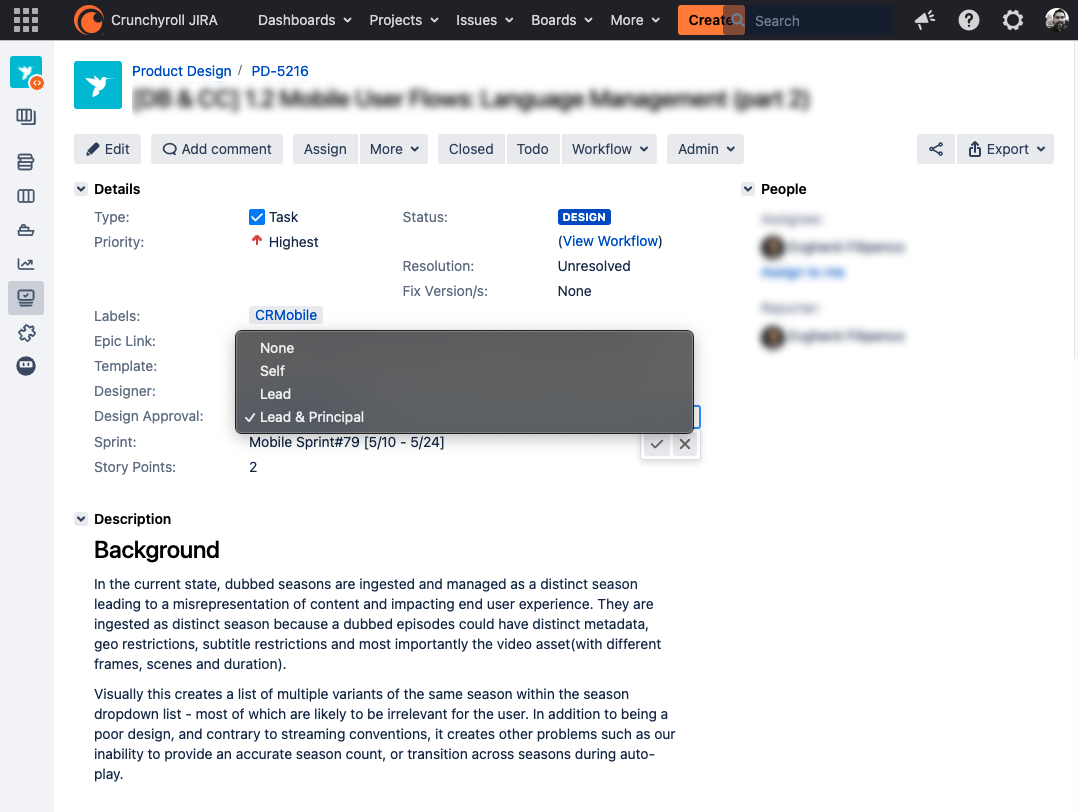Screen dimensions: 1078x812
Task: Click the project hummingbird icon in sidebar
Action: click(26, 72)
